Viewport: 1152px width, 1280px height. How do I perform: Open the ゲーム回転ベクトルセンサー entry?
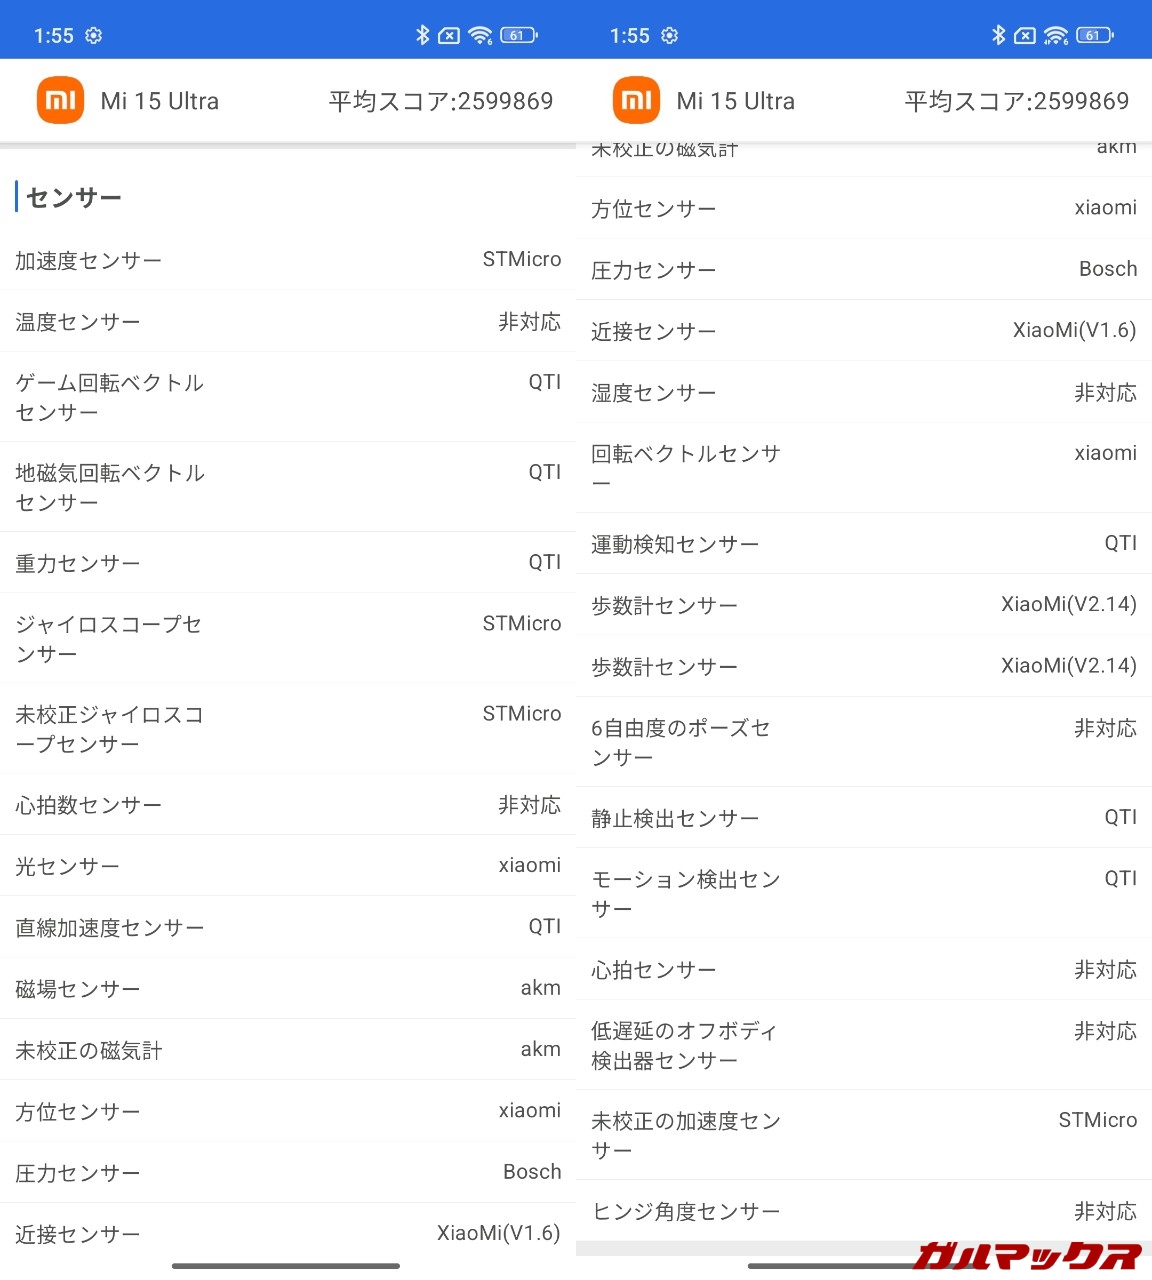pyautogui.click(x=288, y=397)
